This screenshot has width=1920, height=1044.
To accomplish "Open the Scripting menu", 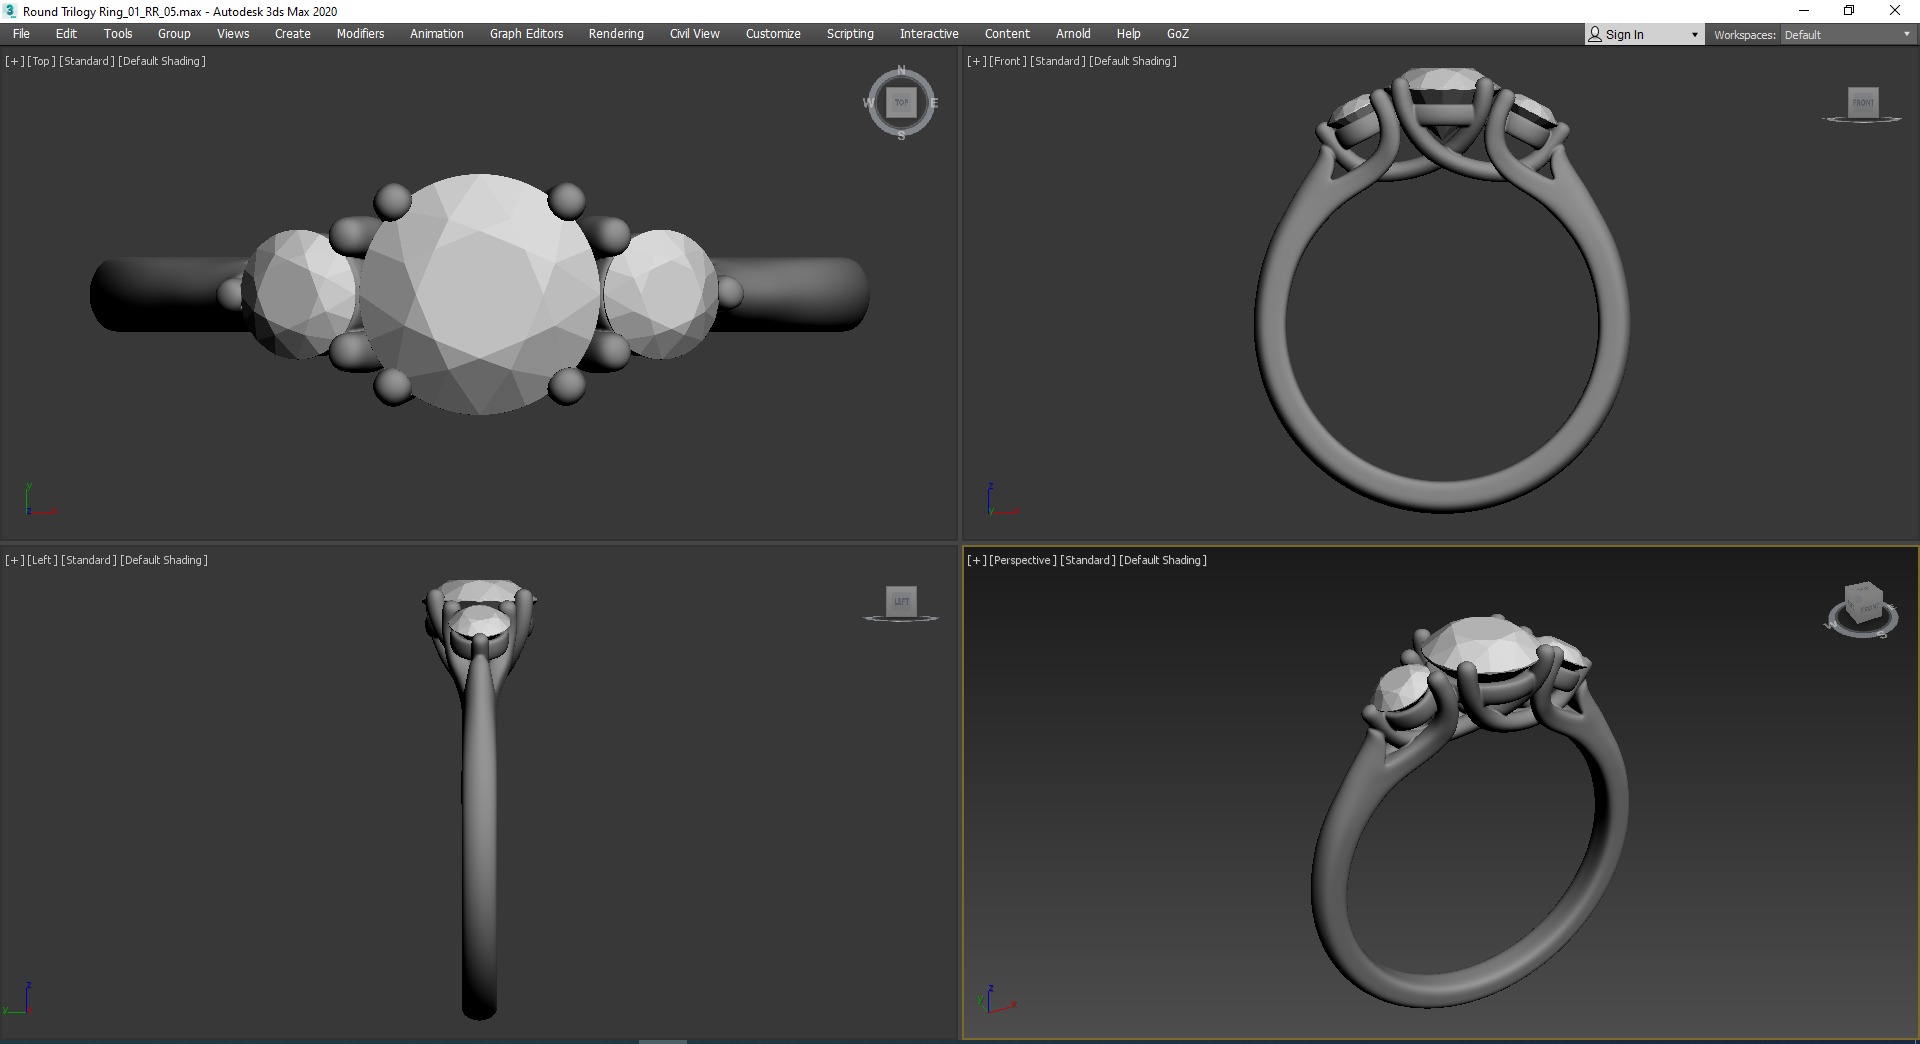I will 850,34.
